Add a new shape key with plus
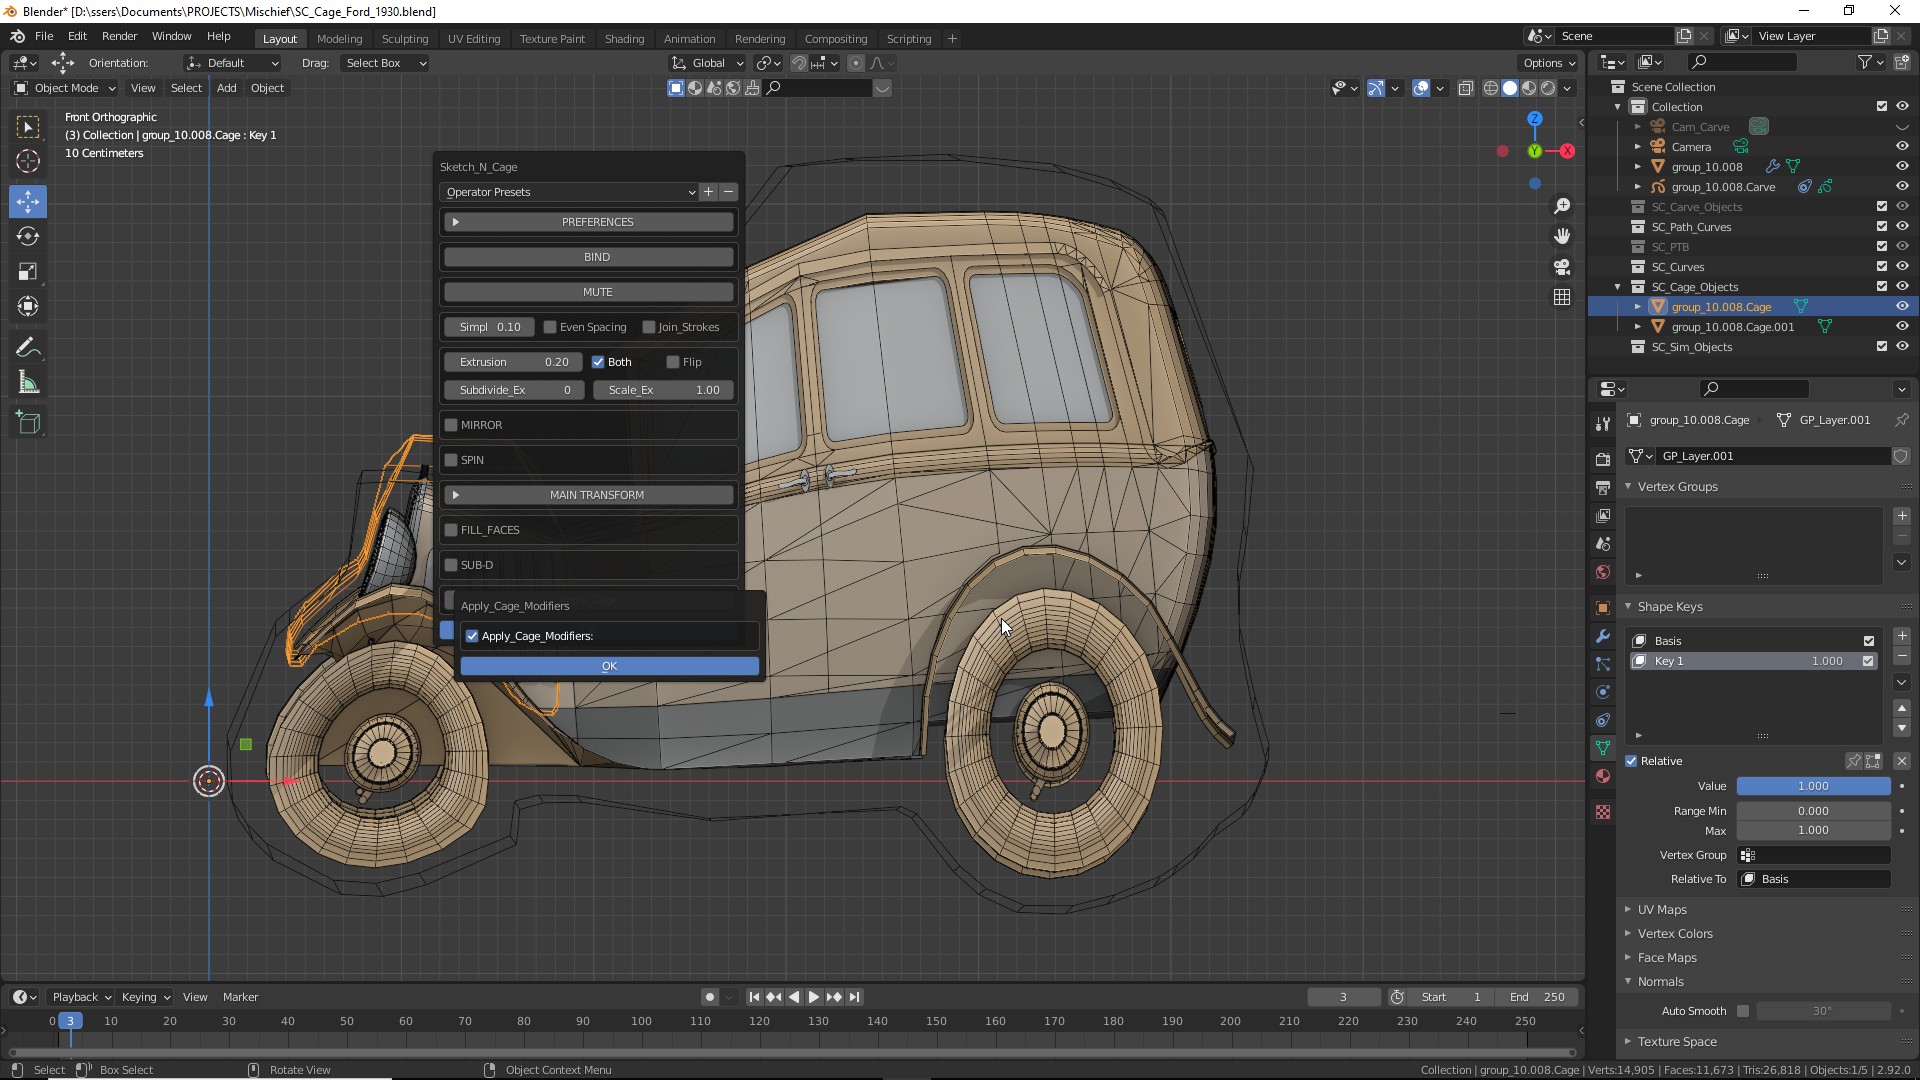Image resolution: width=1920 pixels, height=1080 pixels. [x=1902, y=636]
